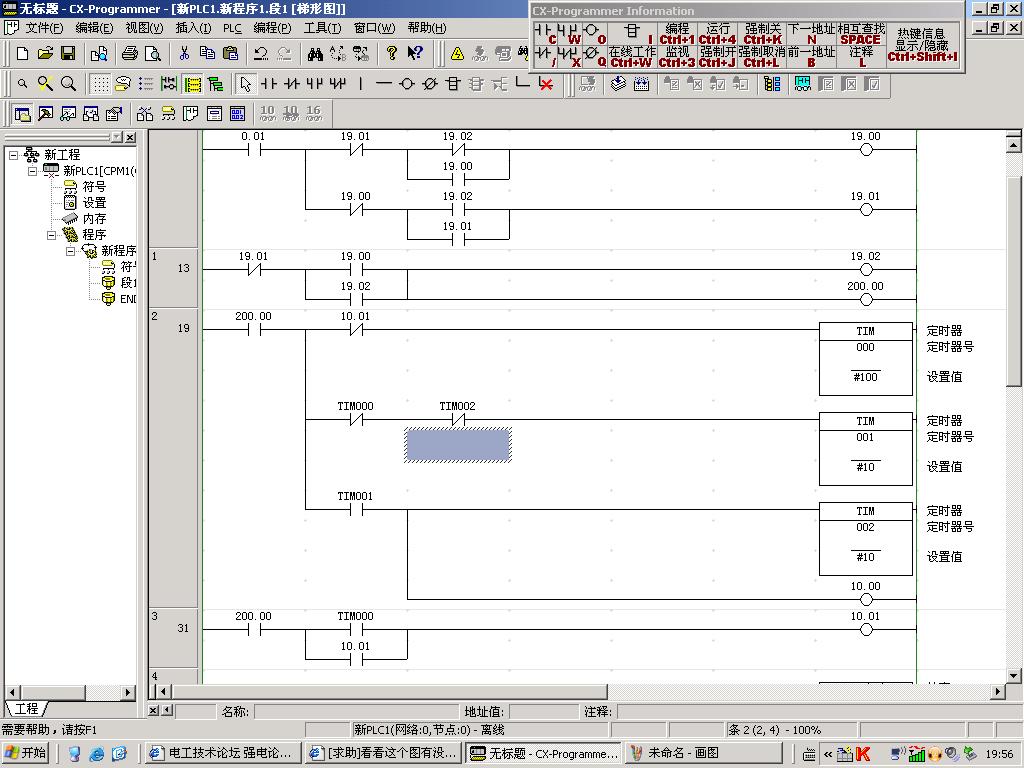
Task: Create a new file with New icon
Action: 22,54
